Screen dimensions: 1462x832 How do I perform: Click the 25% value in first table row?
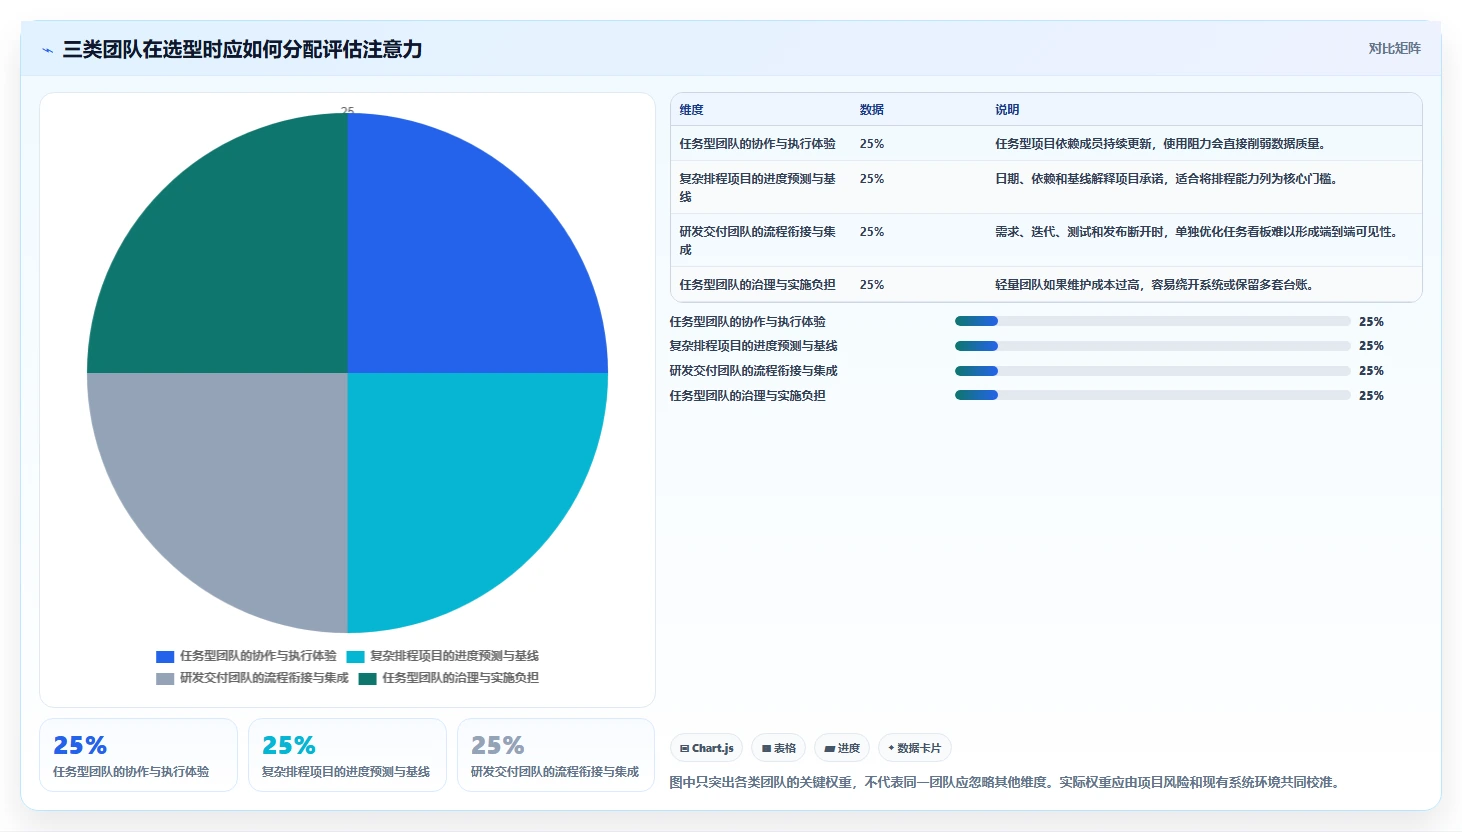(872, 144)
